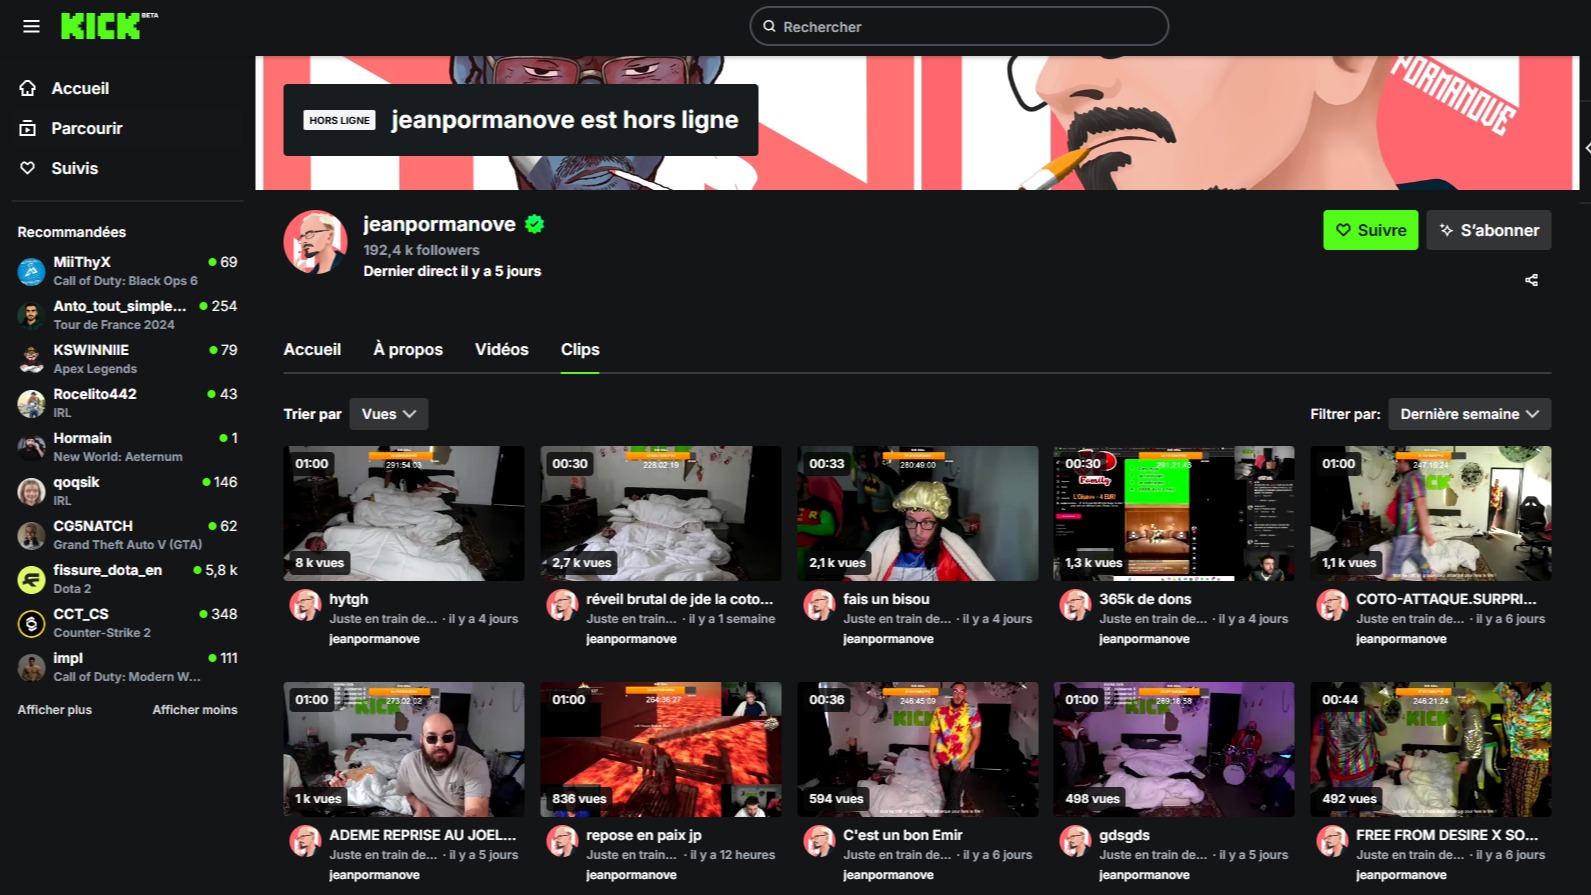1591x895 pixels.
Task: Click fissure_dota_en channel avatar
Action: point(32,579)
